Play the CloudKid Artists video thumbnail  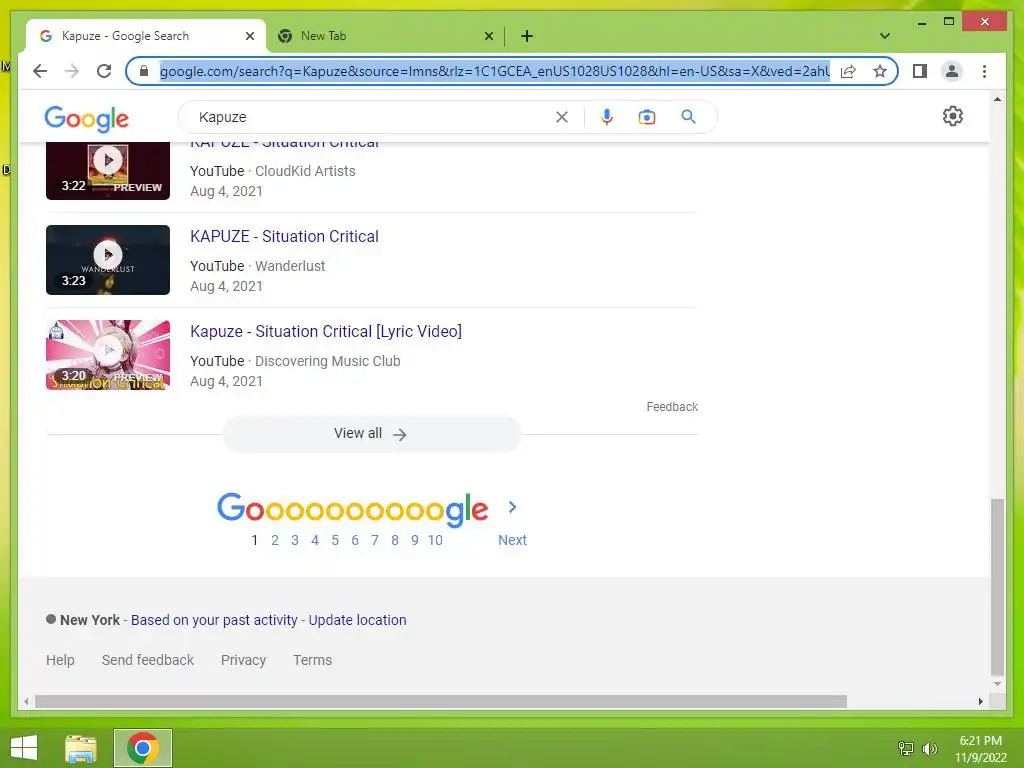tap(108, 170)
